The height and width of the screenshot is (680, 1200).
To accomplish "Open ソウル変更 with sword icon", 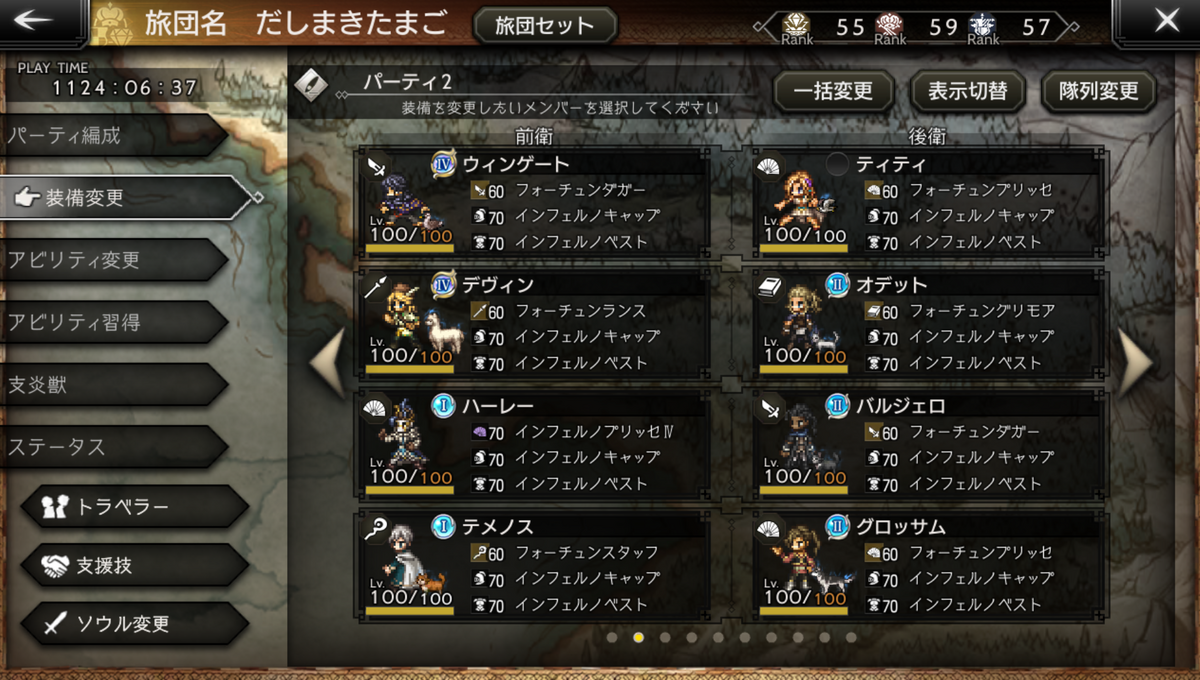I will [x=134, y=624].
